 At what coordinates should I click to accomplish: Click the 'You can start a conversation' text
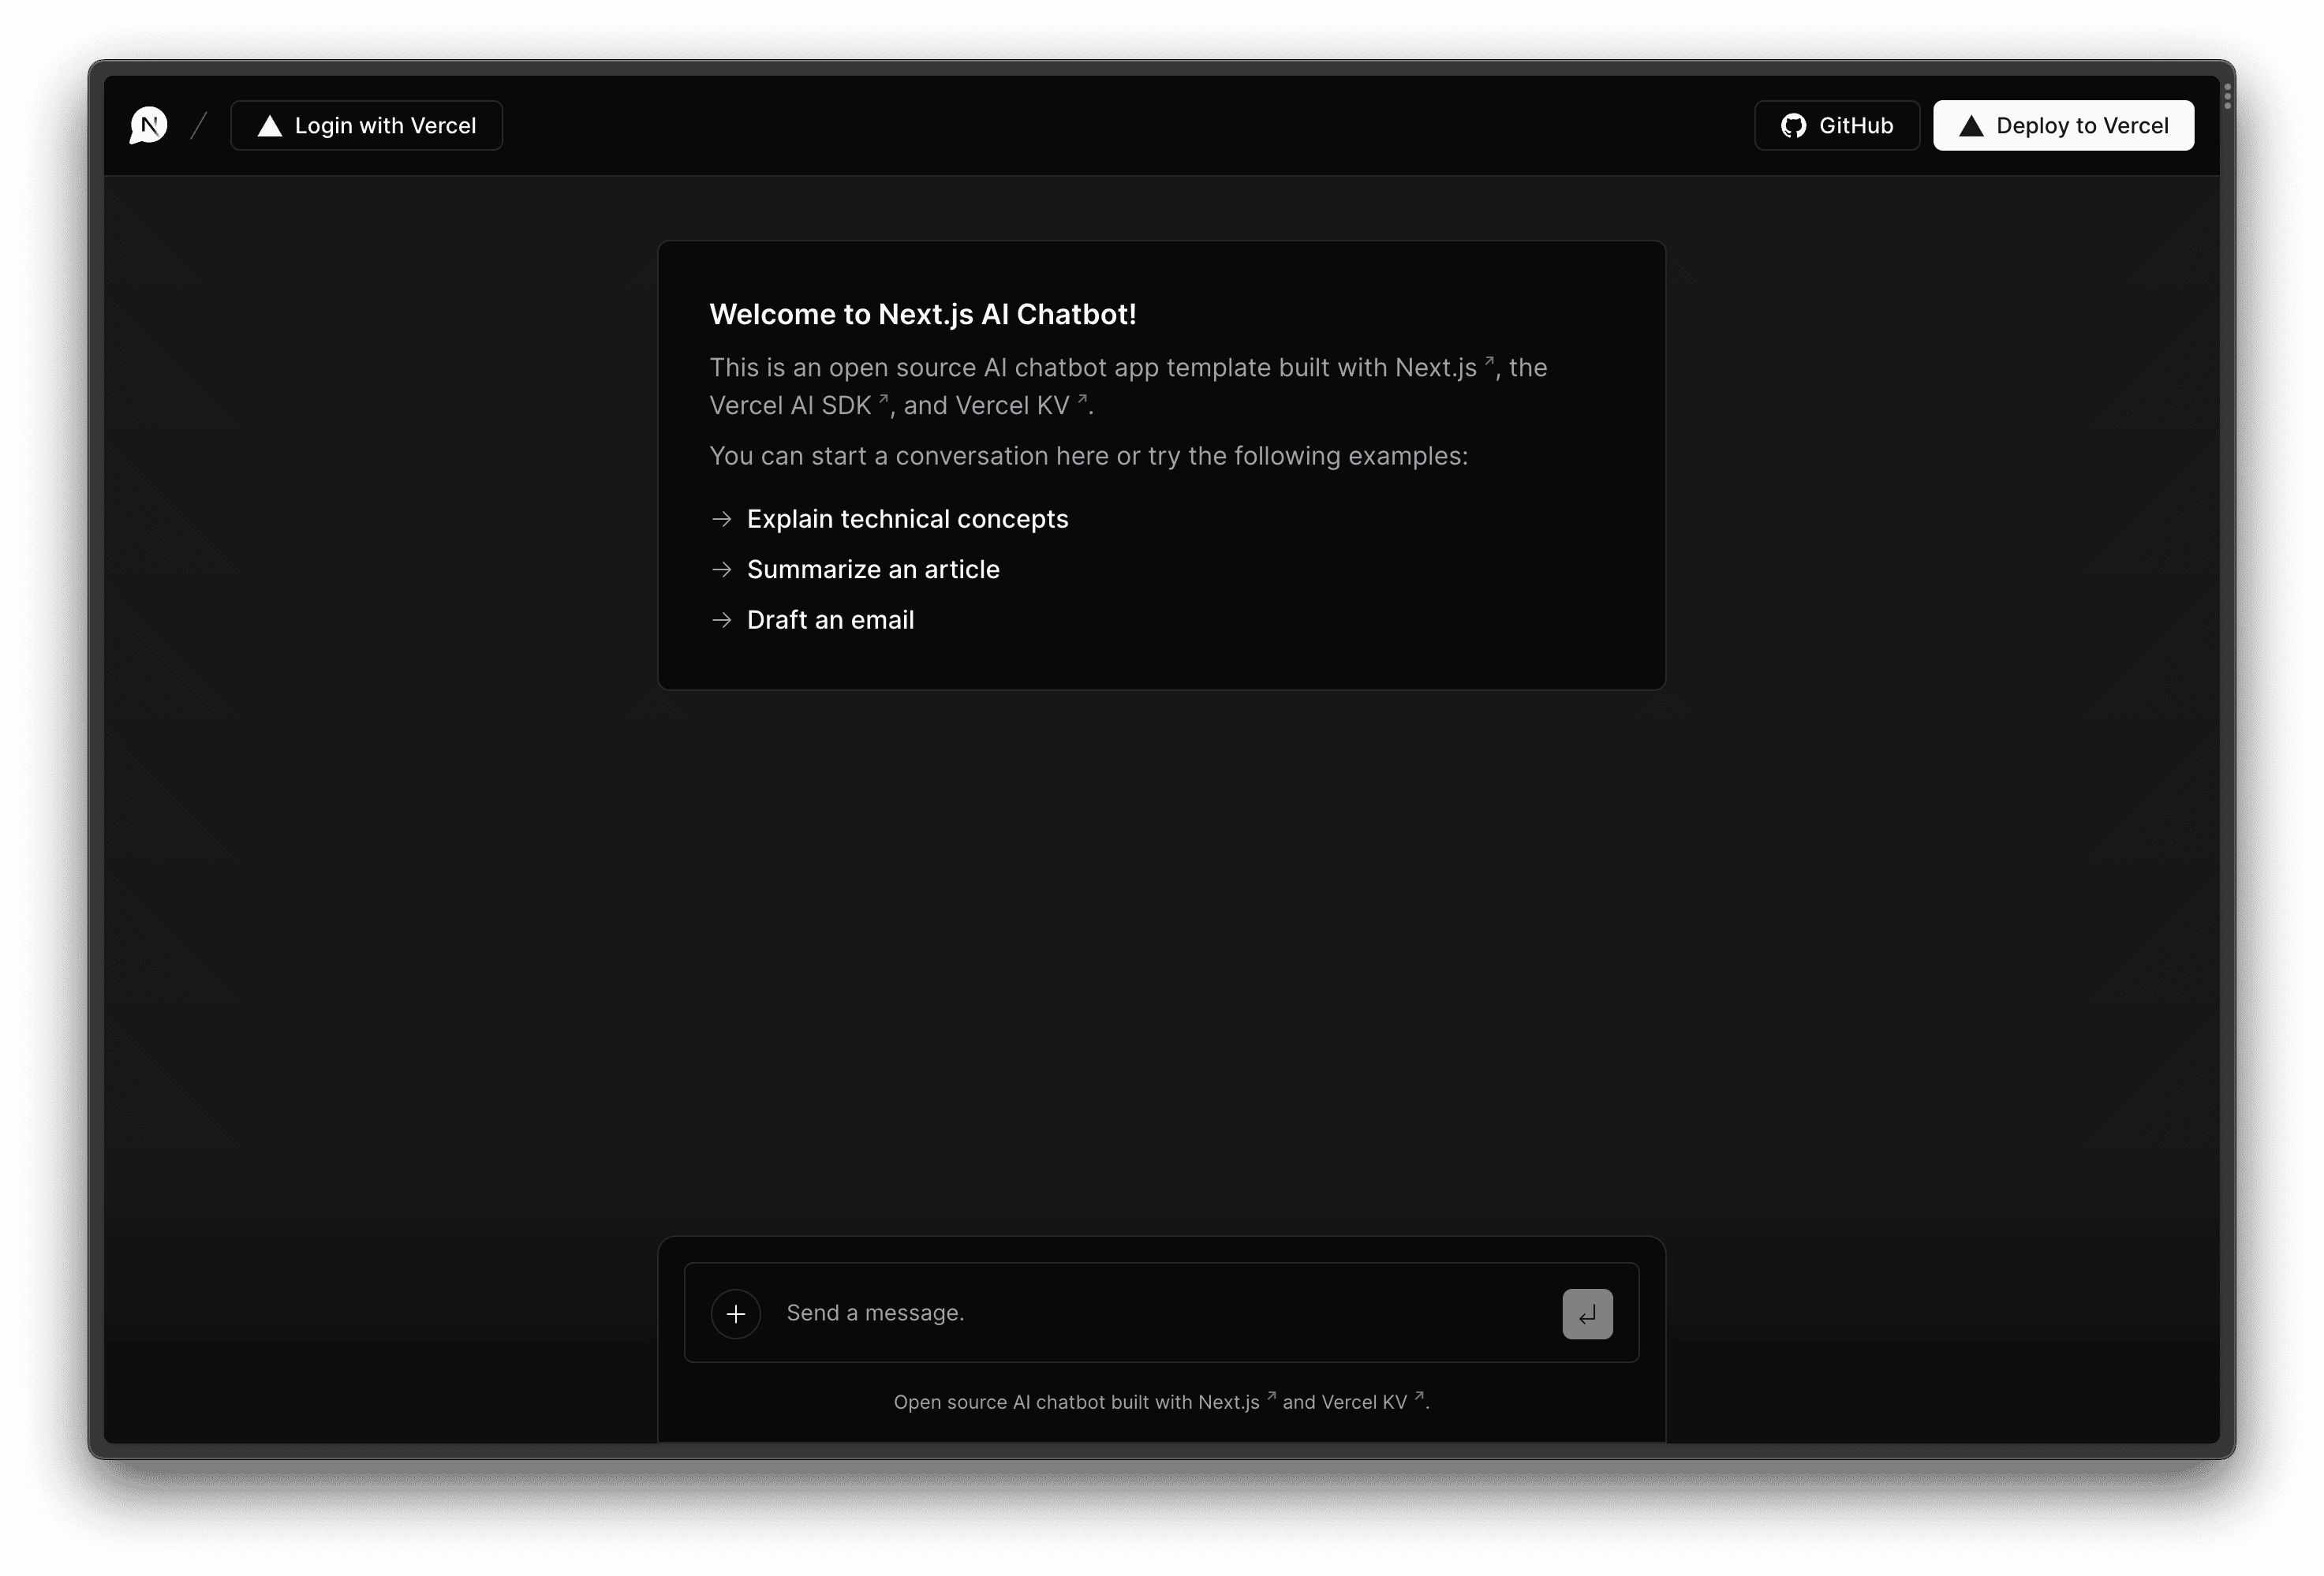click(1089, 456)
